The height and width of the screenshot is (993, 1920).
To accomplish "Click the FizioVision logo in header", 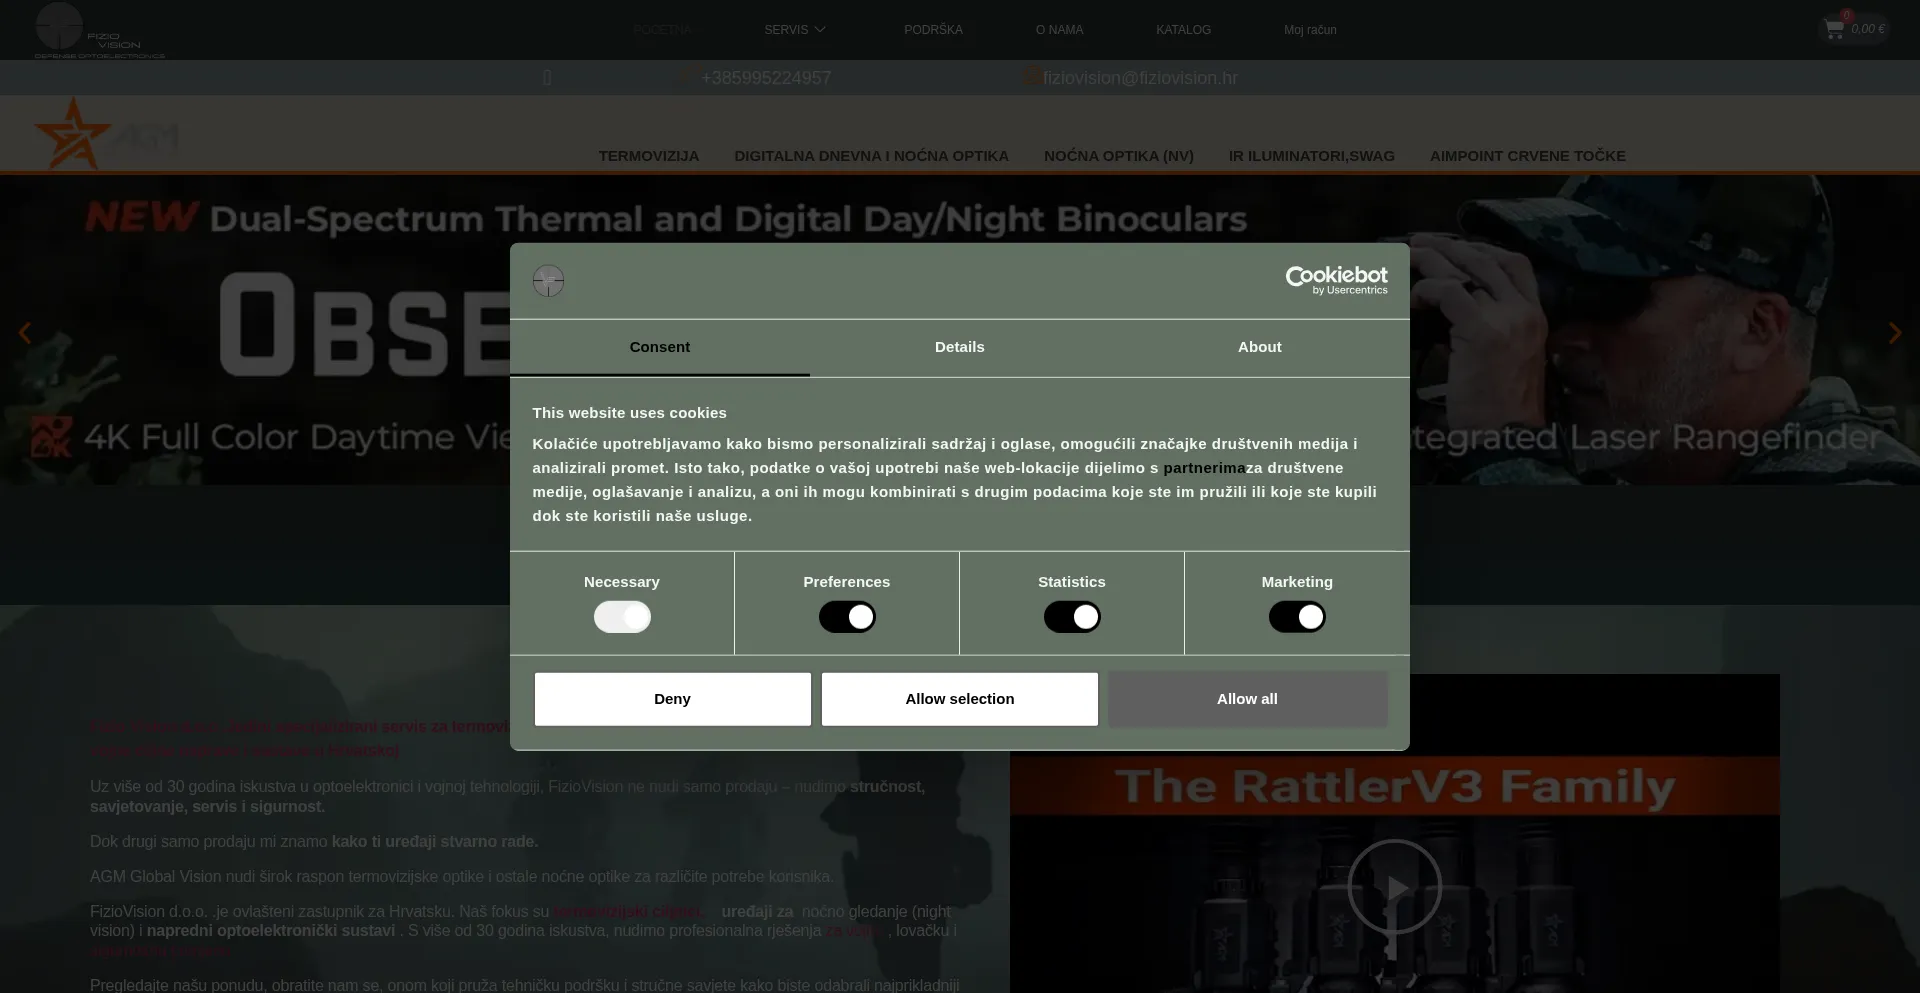I will point(98,30).
